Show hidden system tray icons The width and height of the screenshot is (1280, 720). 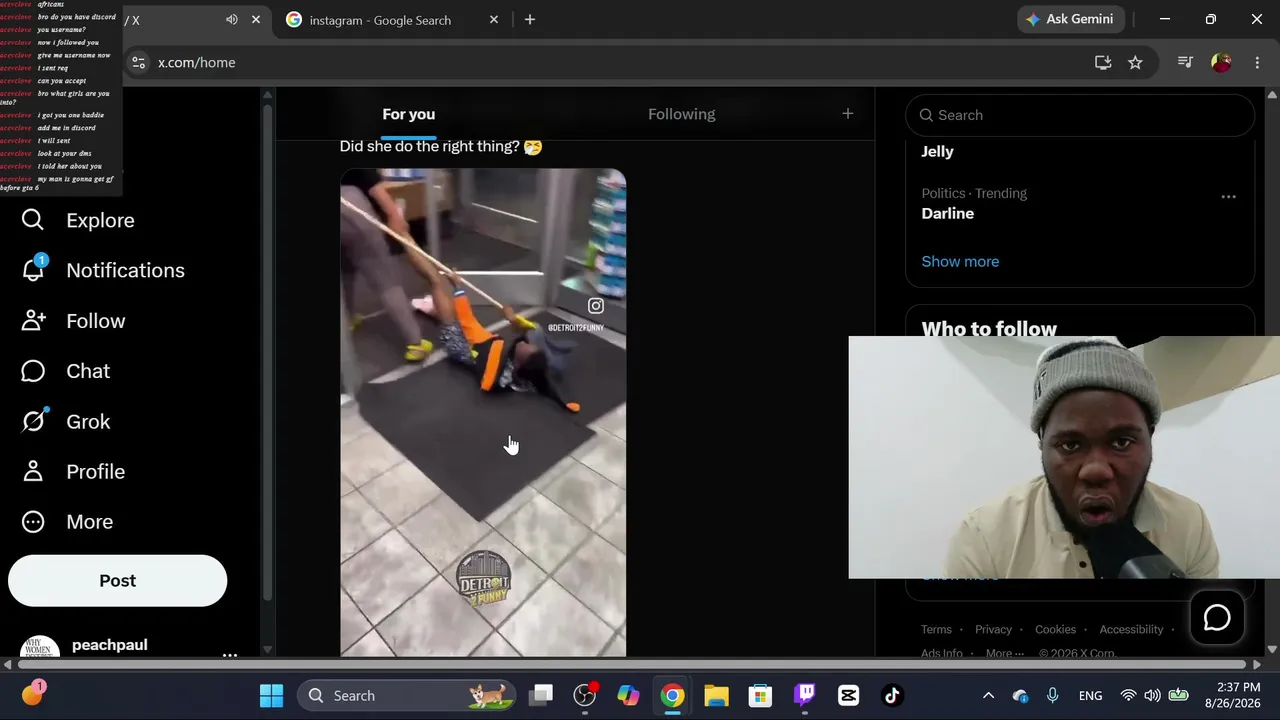pyautogui.click(x=988, y=695)
